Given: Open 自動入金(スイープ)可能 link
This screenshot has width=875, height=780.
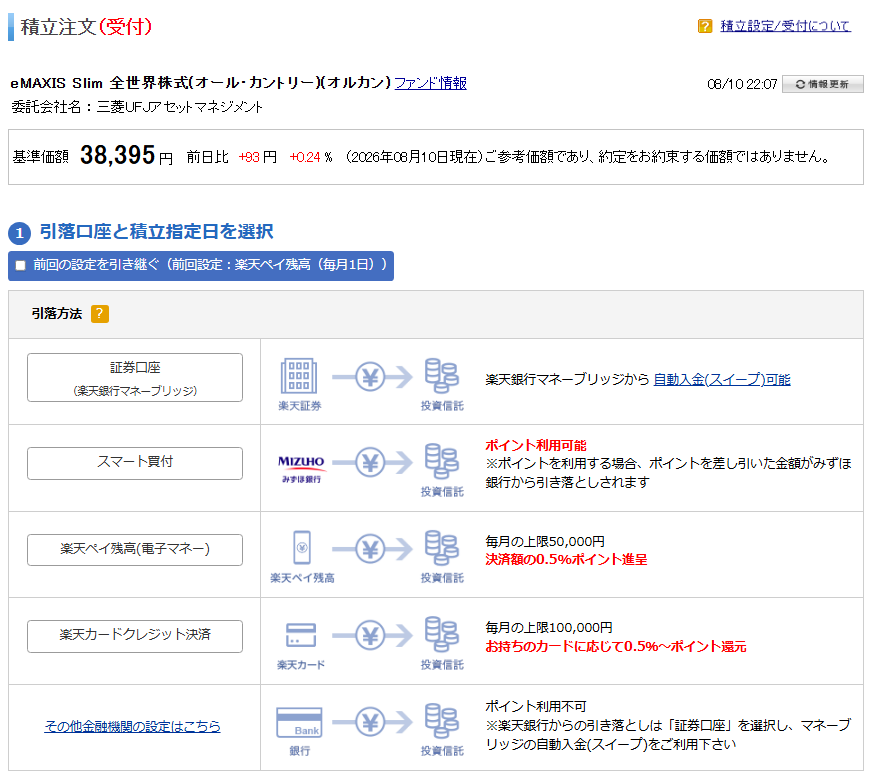Looking at the screenshot, I should pos(722,379).
